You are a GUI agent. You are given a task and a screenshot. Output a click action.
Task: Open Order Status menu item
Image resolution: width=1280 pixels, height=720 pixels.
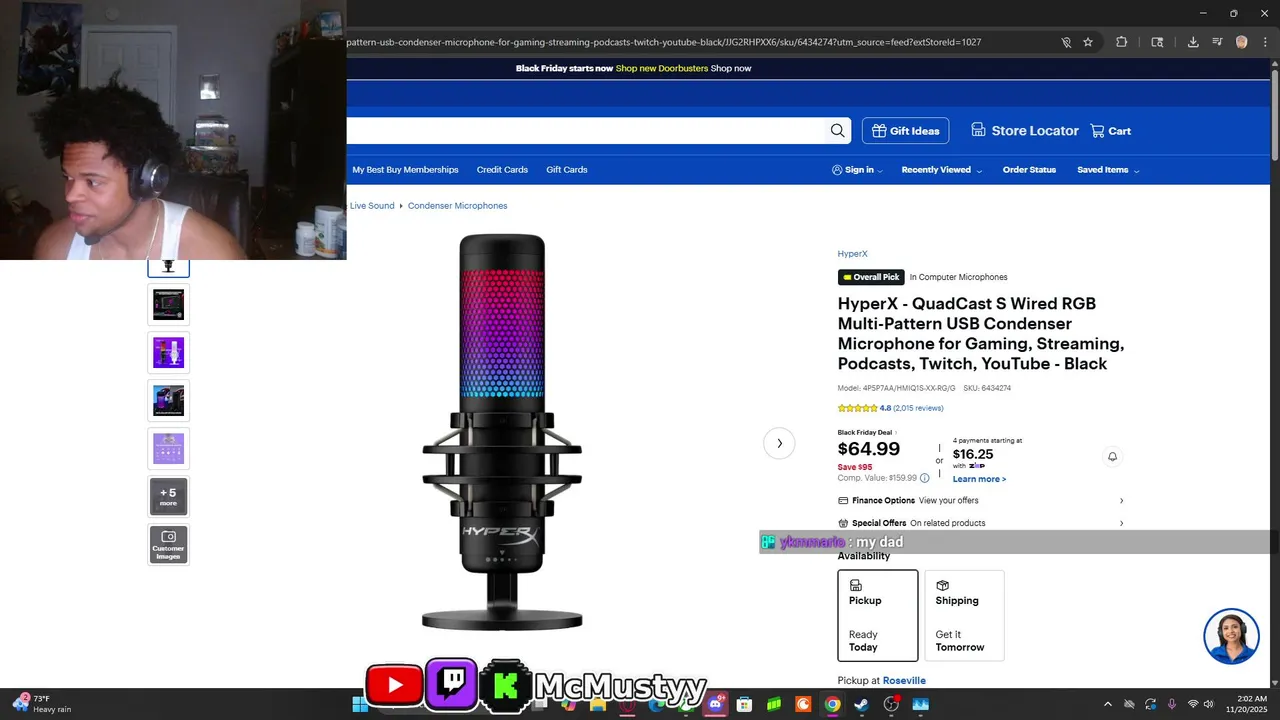pos(1029,170)
